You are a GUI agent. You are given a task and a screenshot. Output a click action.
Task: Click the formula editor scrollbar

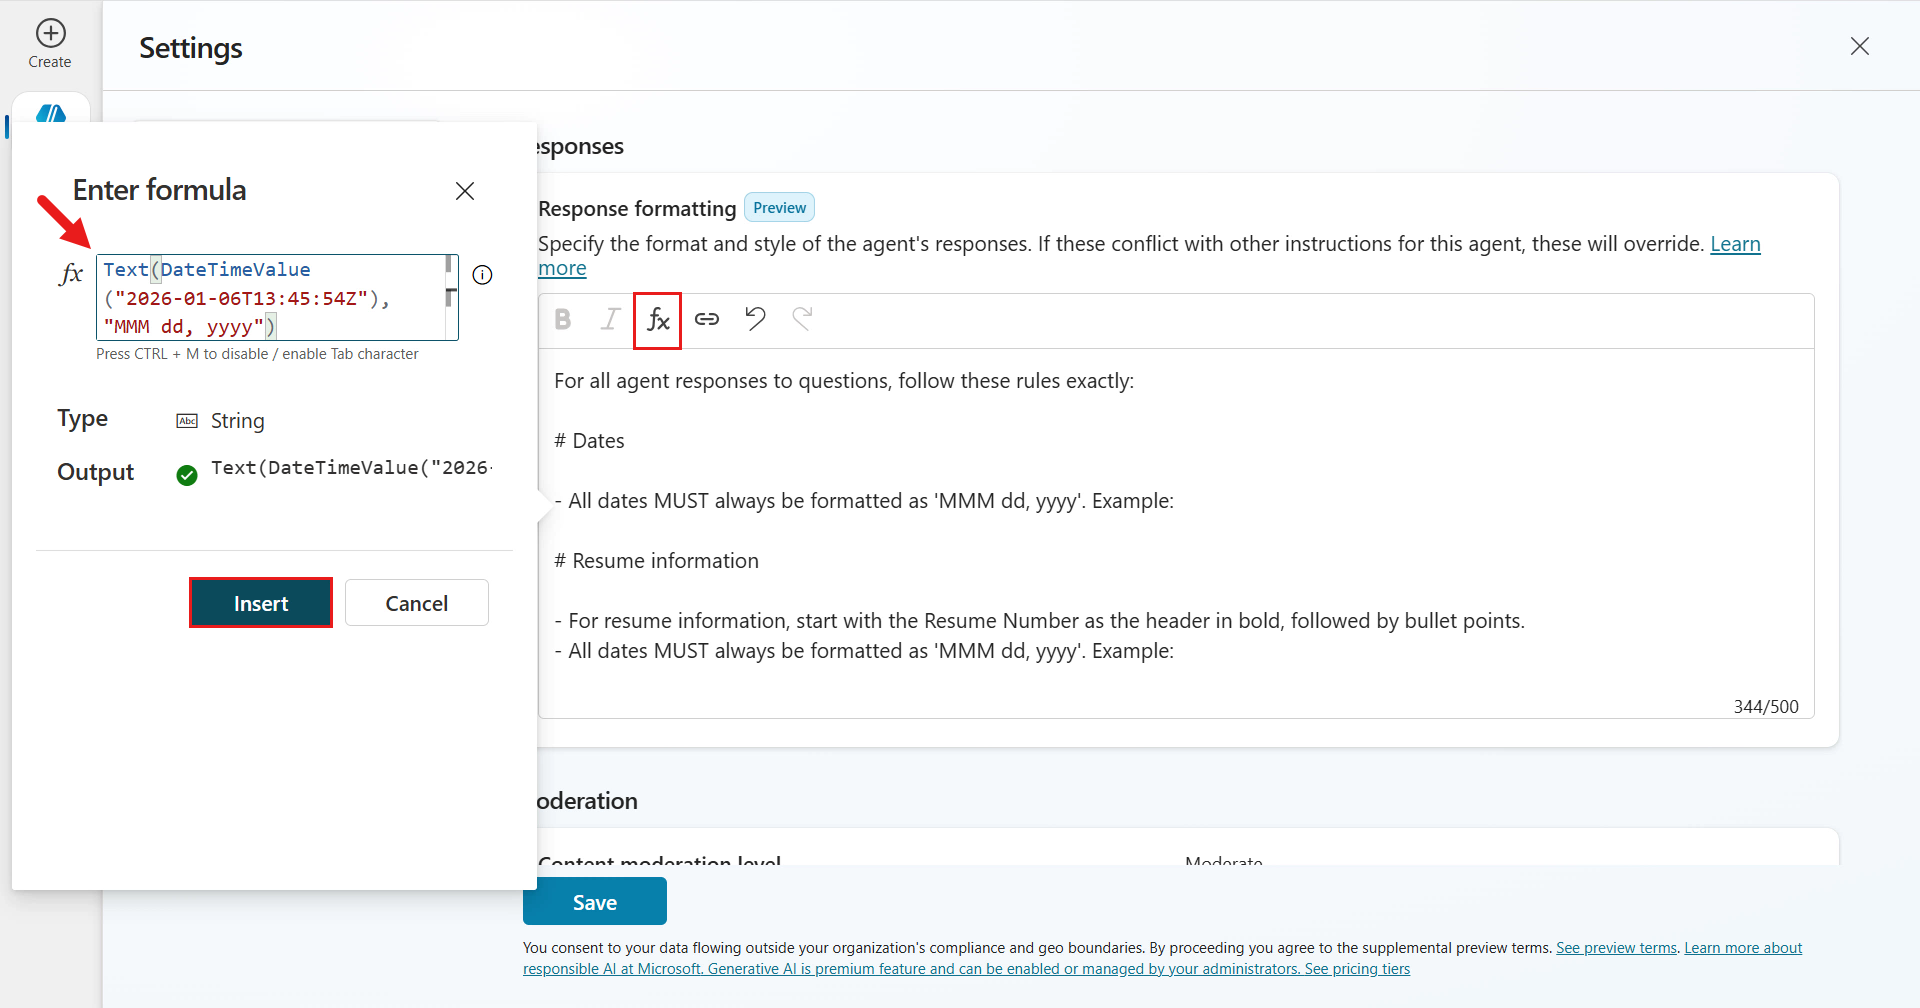click(450, 297)
